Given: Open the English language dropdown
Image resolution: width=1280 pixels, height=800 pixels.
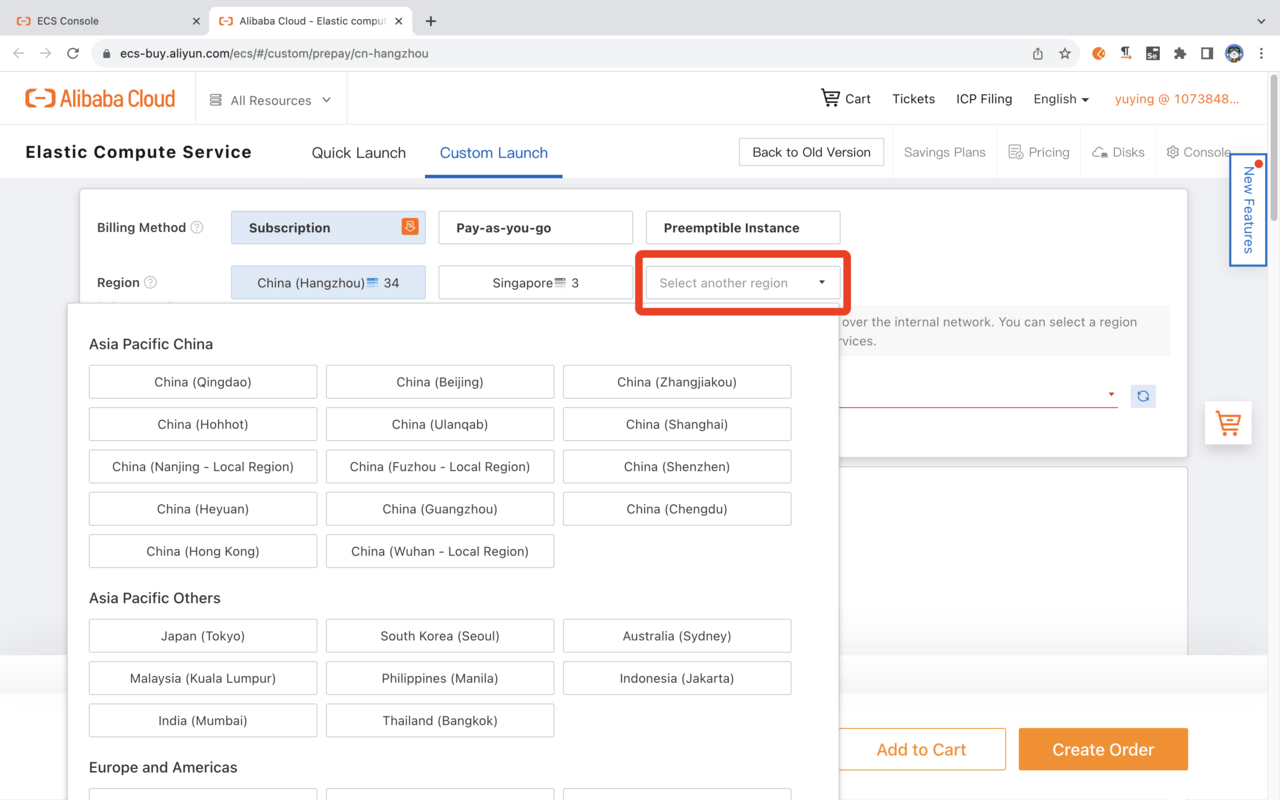Looking at the screenshot, I should pyautogui.click(x=1061, y=99).
